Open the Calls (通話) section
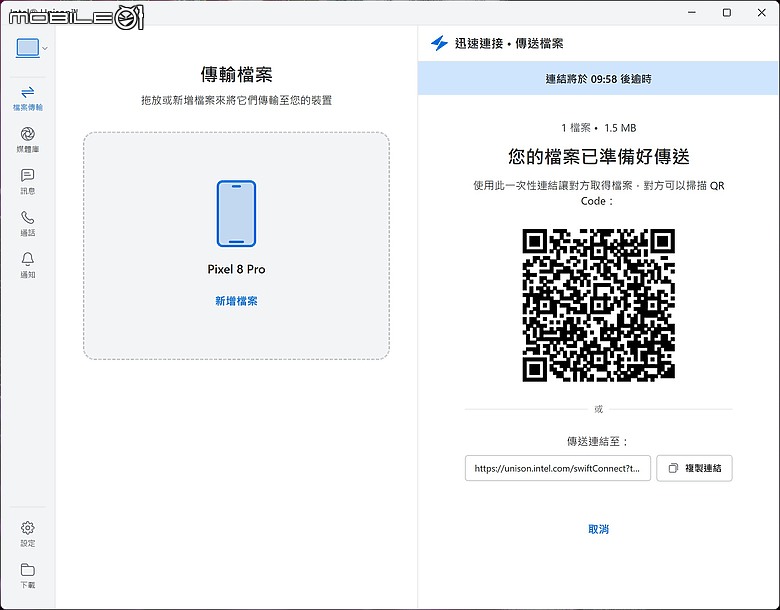The width and height of the screenshot is (780, 610). [27, 223]
